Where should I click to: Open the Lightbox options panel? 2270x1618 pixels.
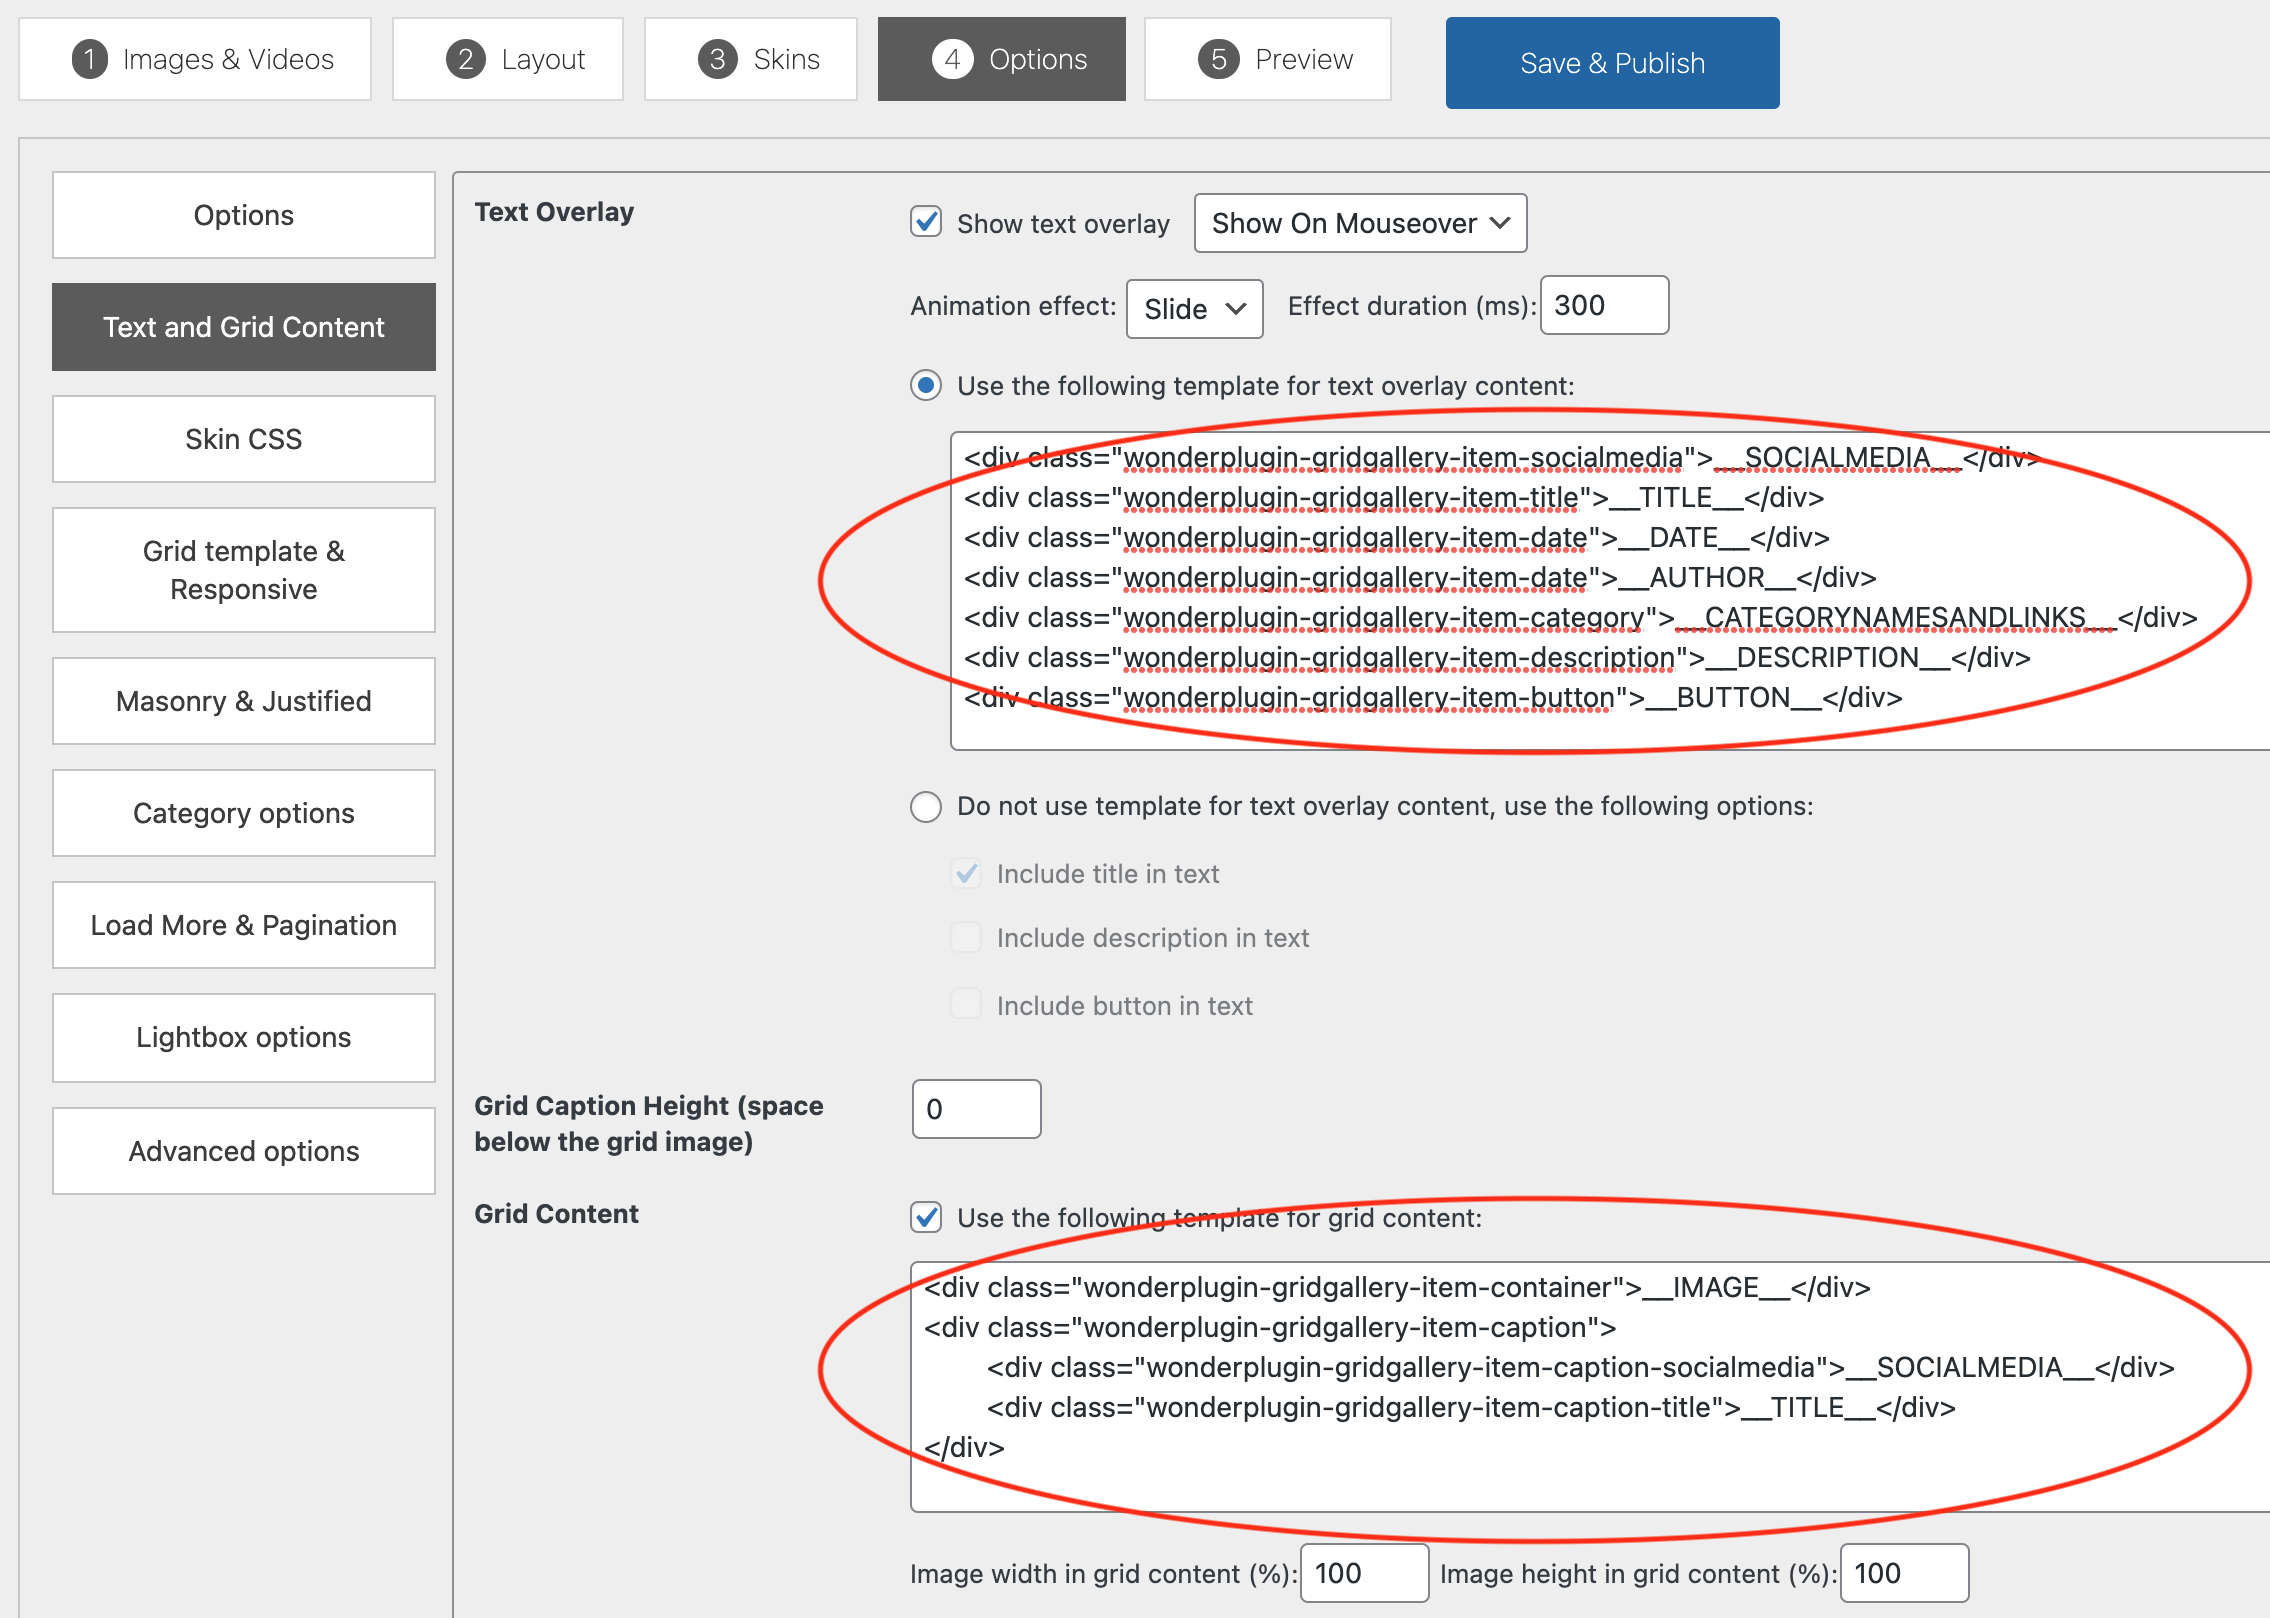click(x=243, y=1037)
